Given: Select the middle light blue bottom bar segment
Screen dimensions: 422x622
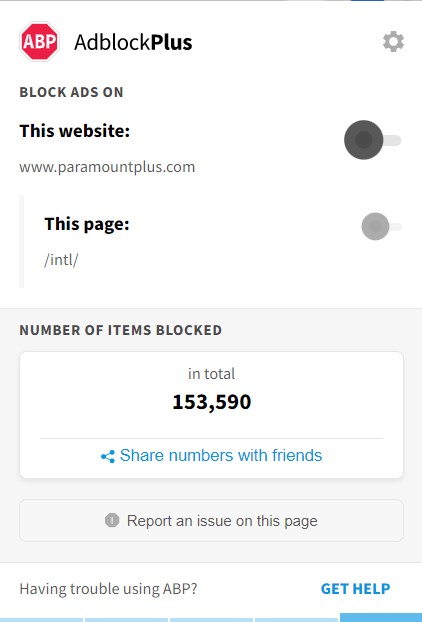Looking at the screenshot, I should coord(211,620).
